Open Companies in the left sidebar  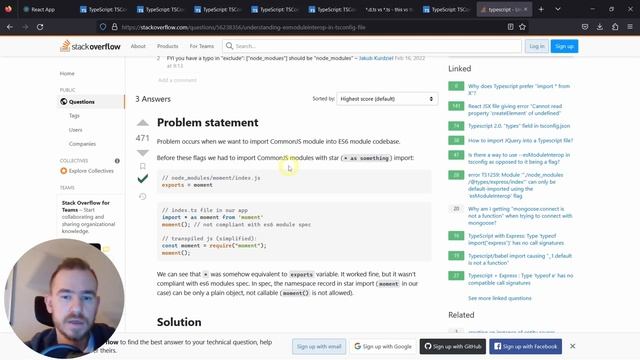click(82, 144)
